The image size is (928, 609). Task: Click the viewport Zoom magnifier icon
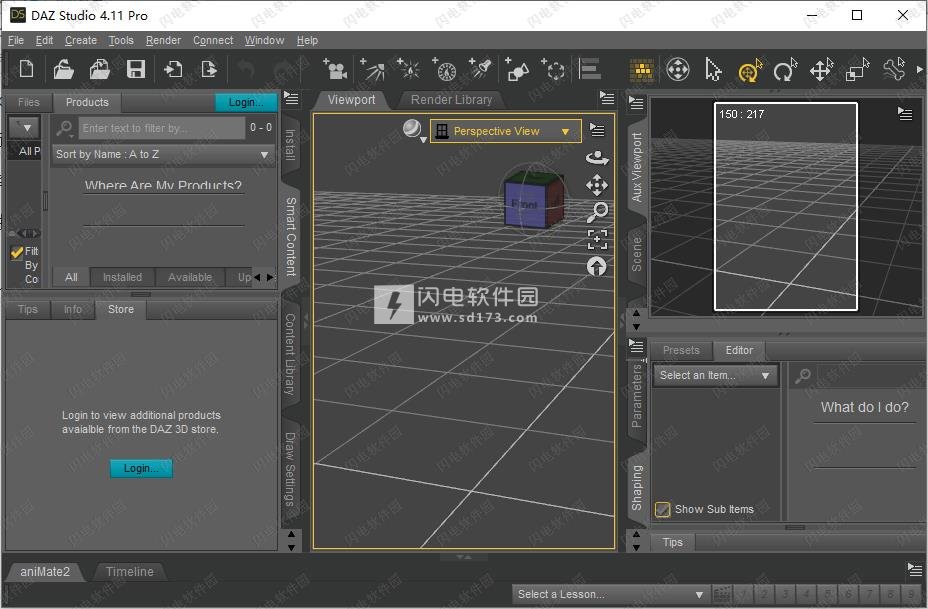tap(597, 212)
